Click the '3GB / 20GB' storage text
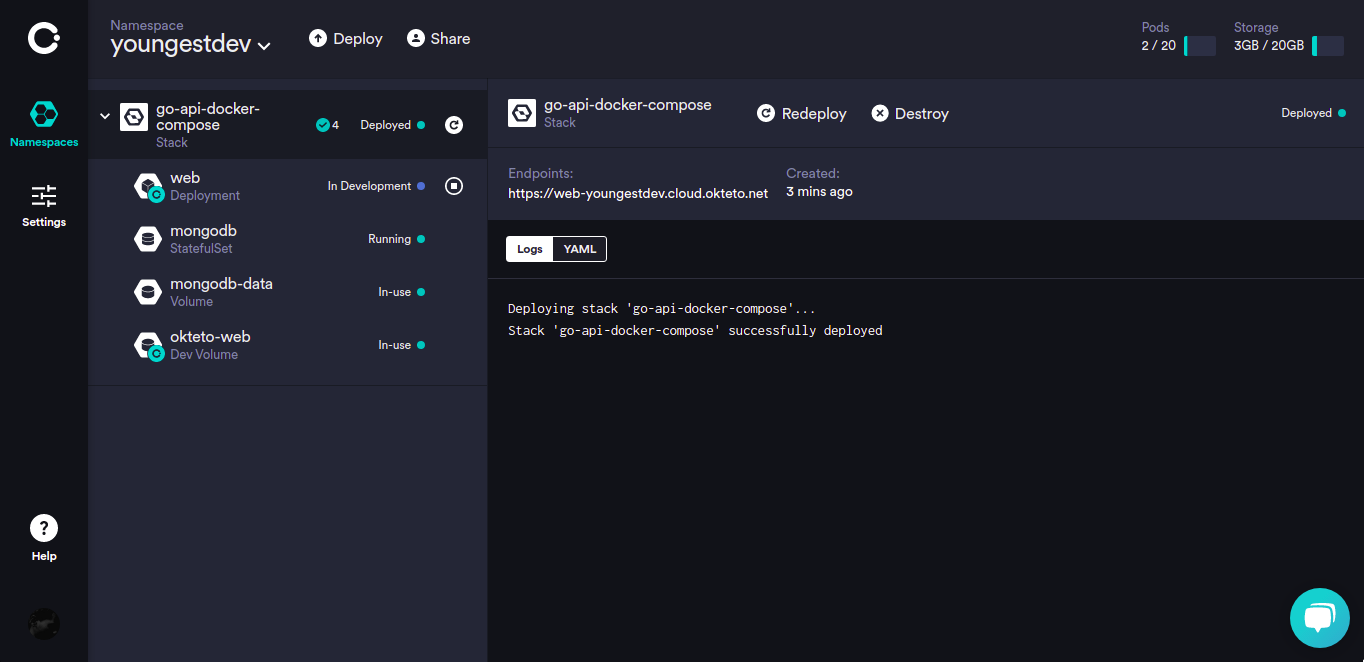This screenshot has width=1364, height=662. [1269, 46]
